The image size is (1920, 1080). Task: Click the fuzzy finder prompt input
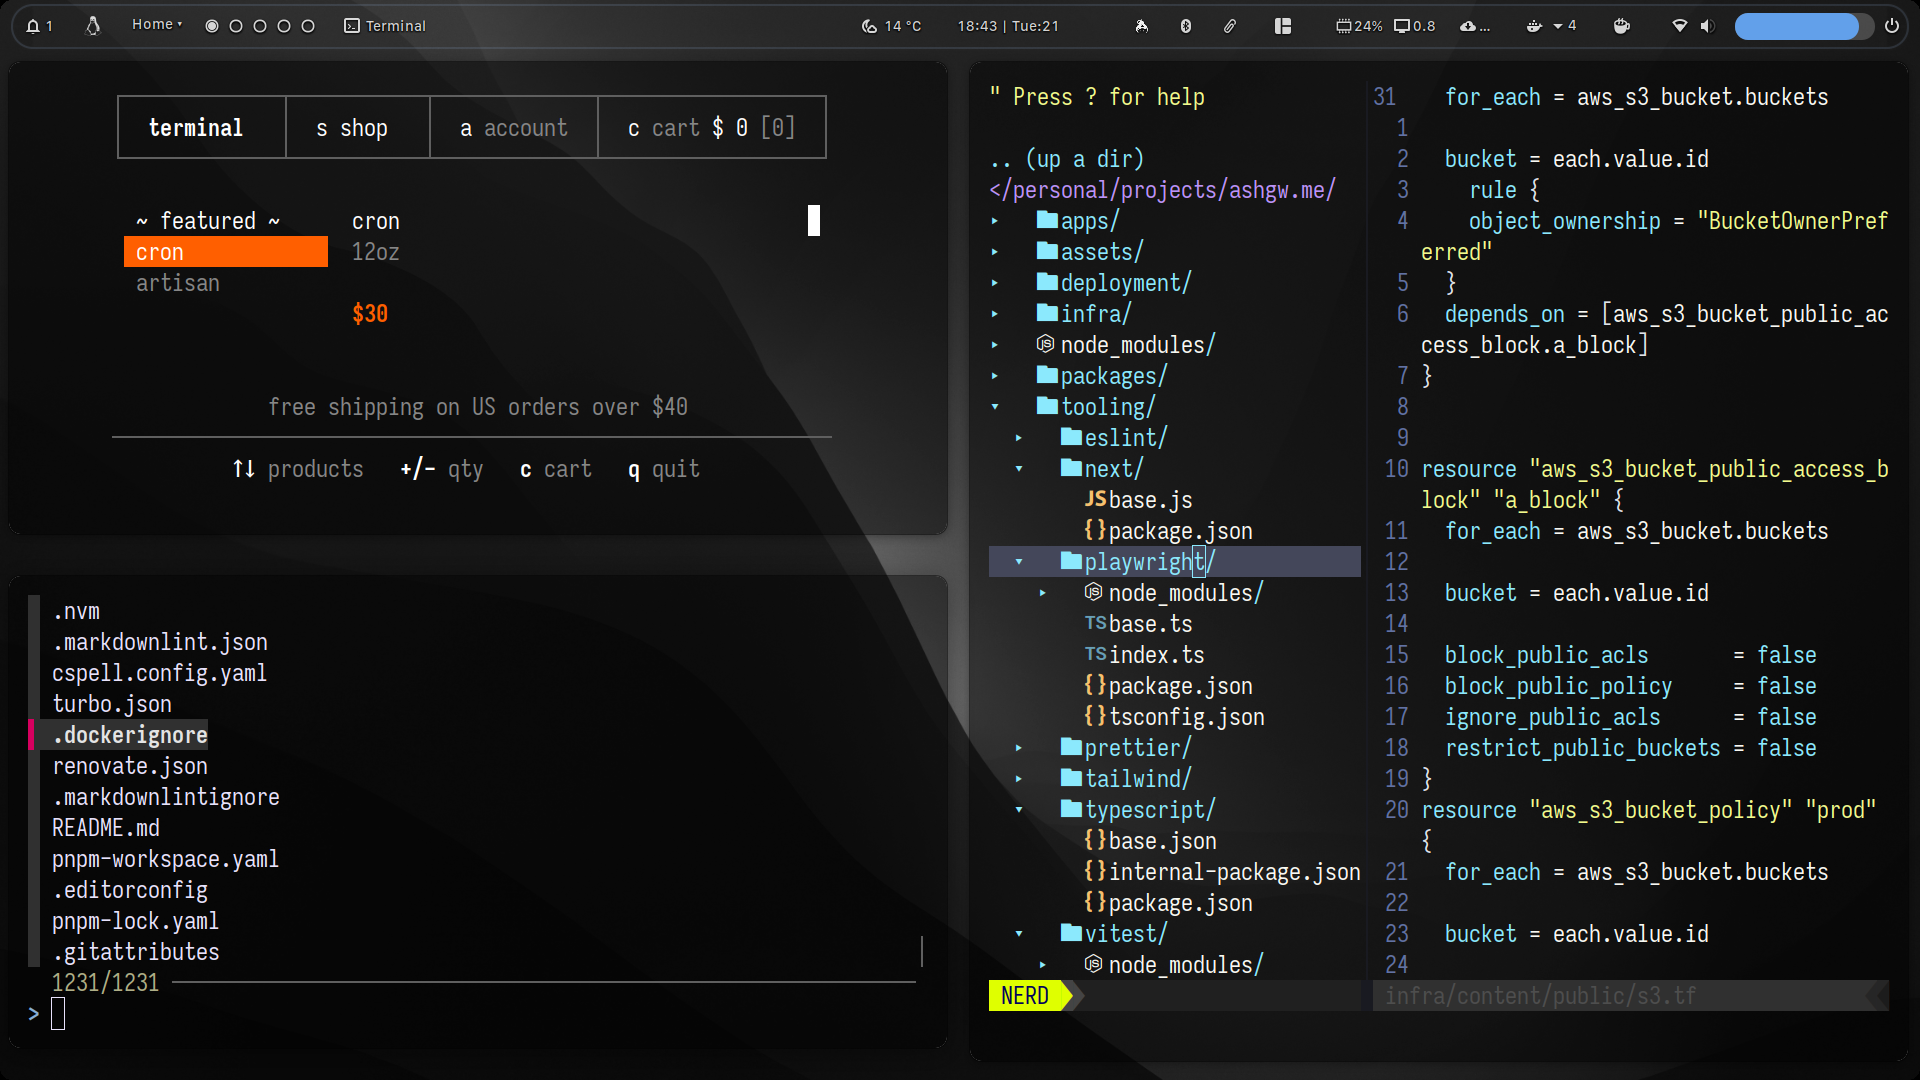point(58,1013)
